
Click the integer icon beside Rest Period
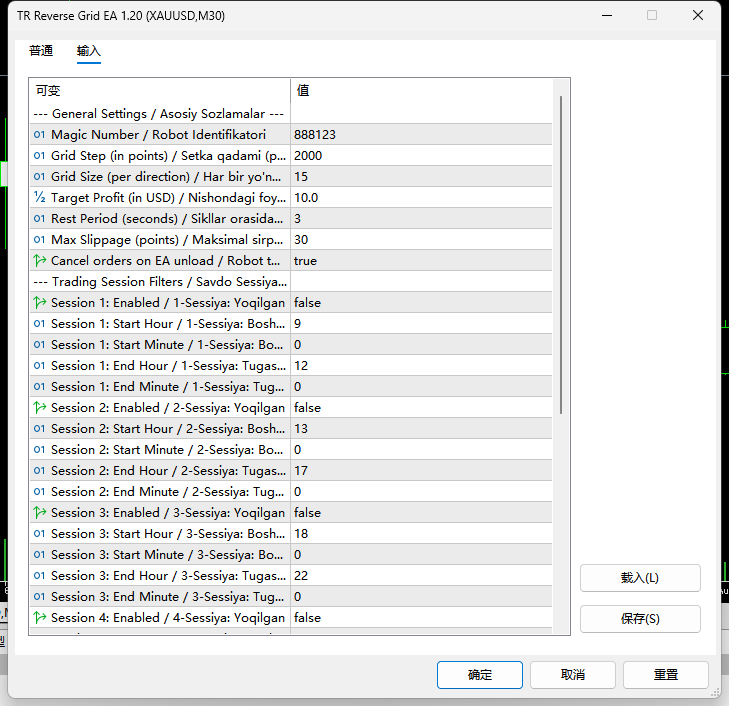click(40, 218)
